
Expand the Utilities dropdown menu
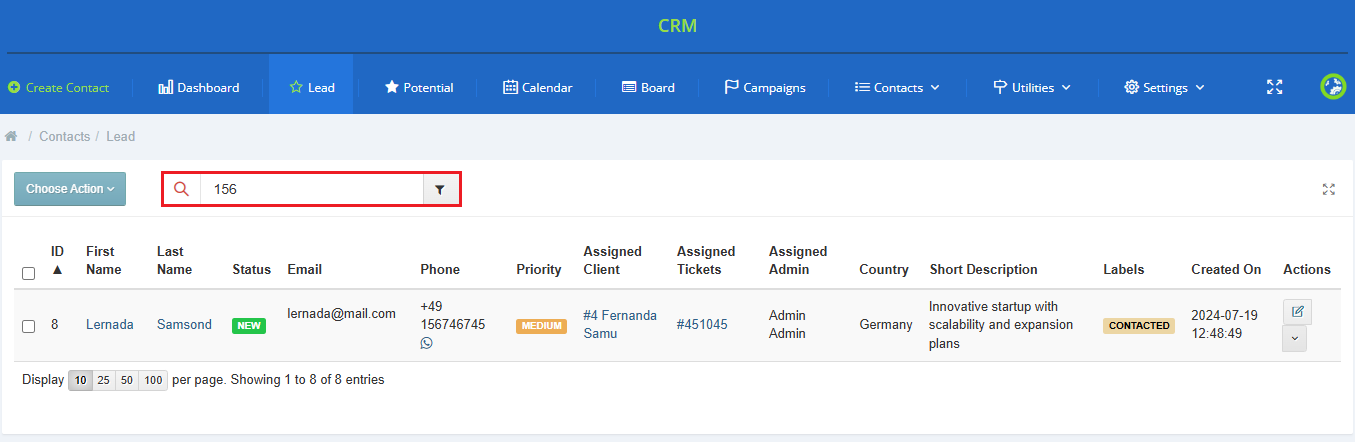pos(1032,88)
